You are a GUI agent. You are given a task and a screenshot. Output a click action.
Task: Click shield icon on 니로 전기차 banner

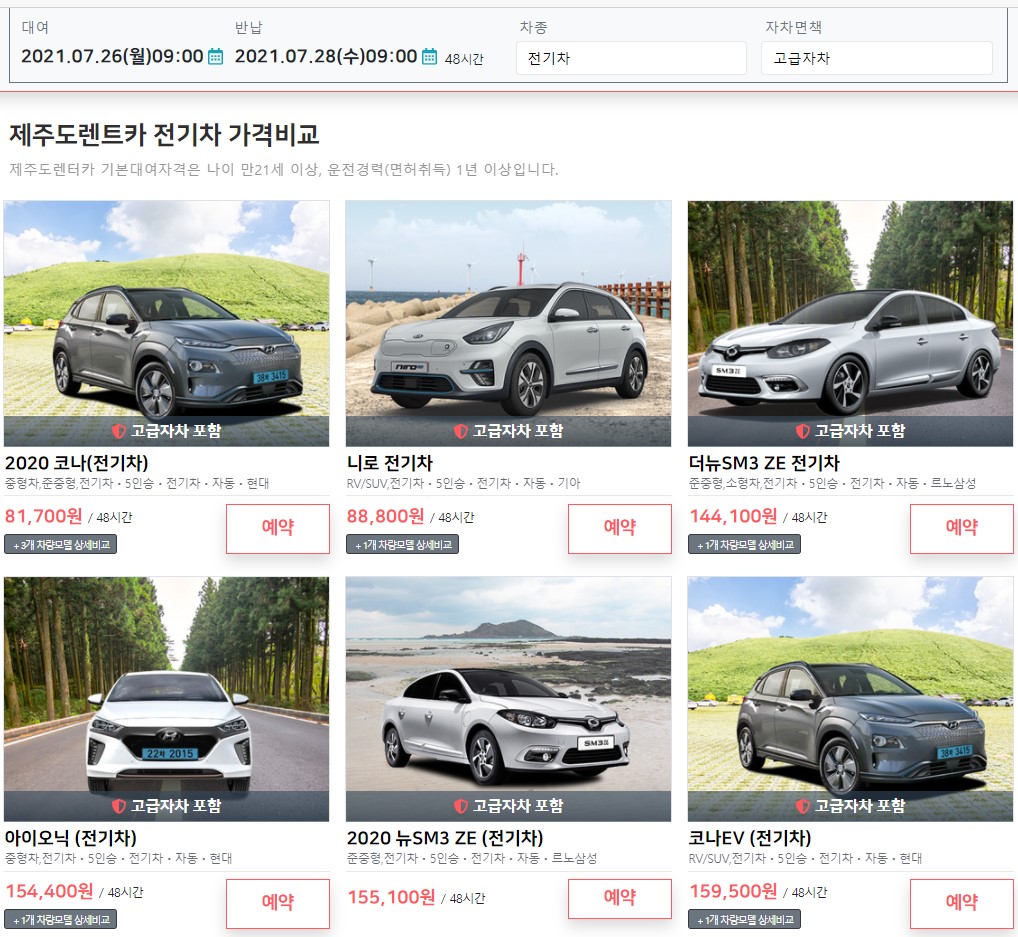pyautogui.click(x=460, y=431)
